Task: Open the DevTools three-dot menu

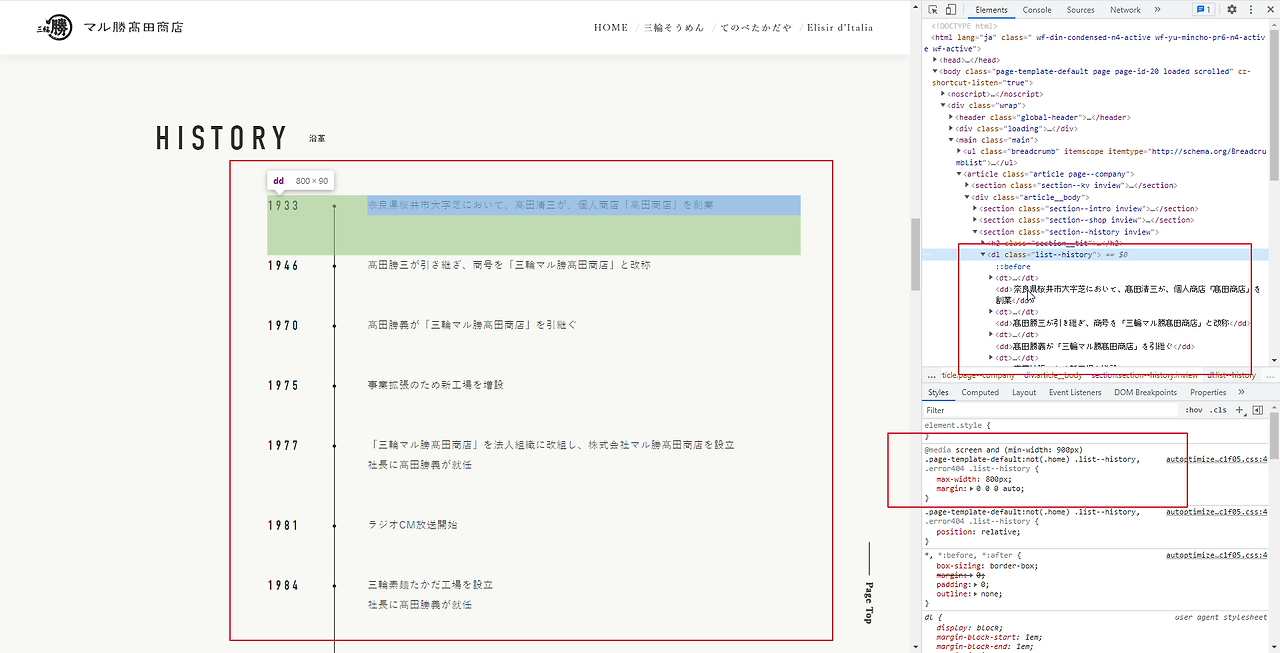Action: pyautogui.click(x=1250, y=9)
